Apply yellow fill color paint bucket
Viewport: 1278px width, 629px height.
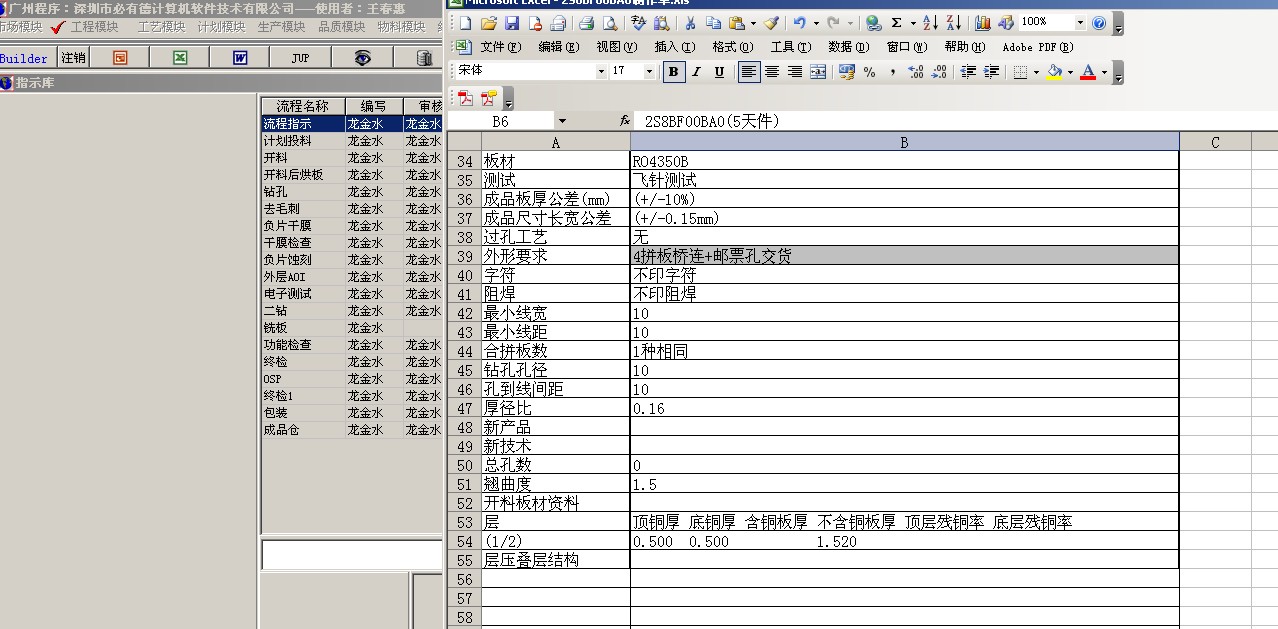pyautogui.click(x=1055, y=71)
